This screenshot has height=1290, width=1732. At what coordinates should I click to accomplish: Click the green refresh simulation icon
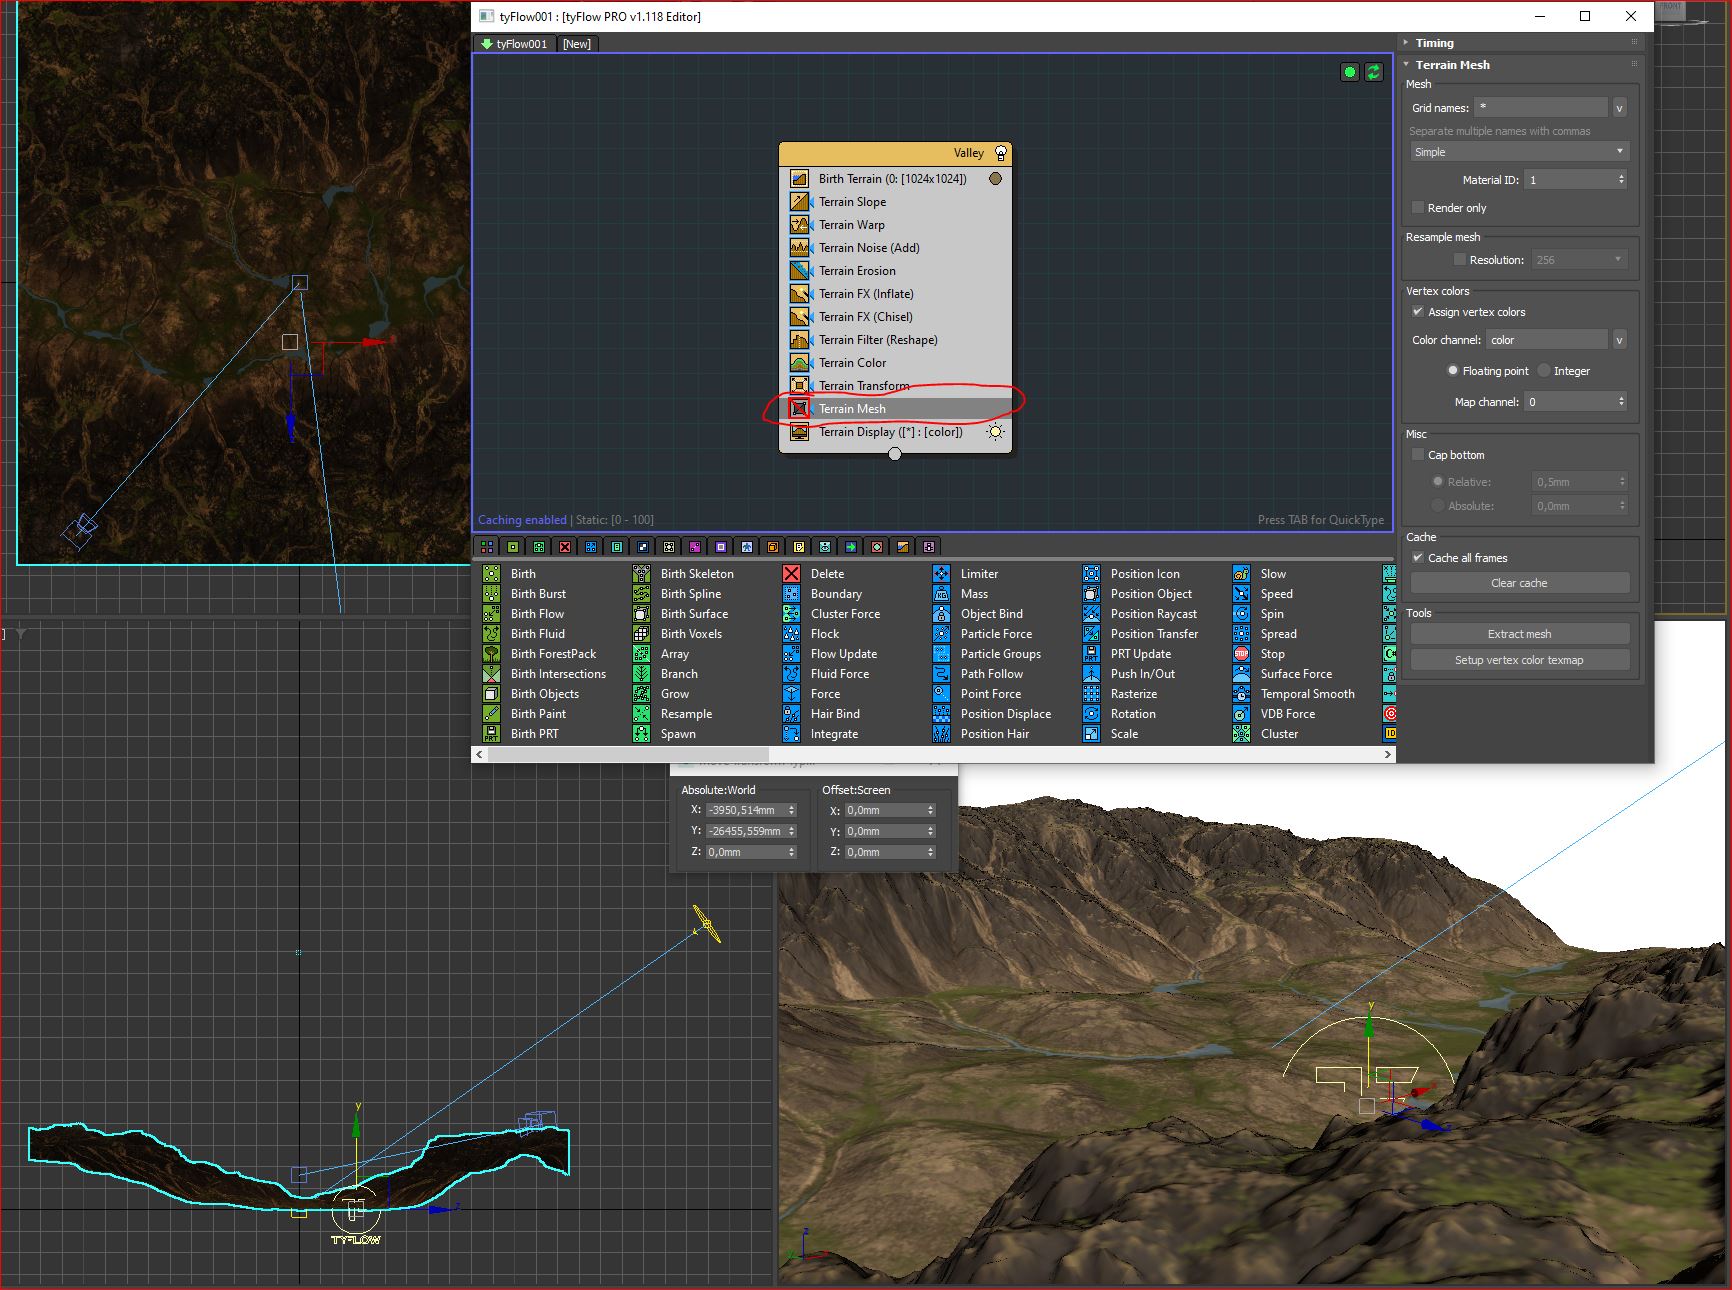pyautogui.click(x=1374, y=72)
